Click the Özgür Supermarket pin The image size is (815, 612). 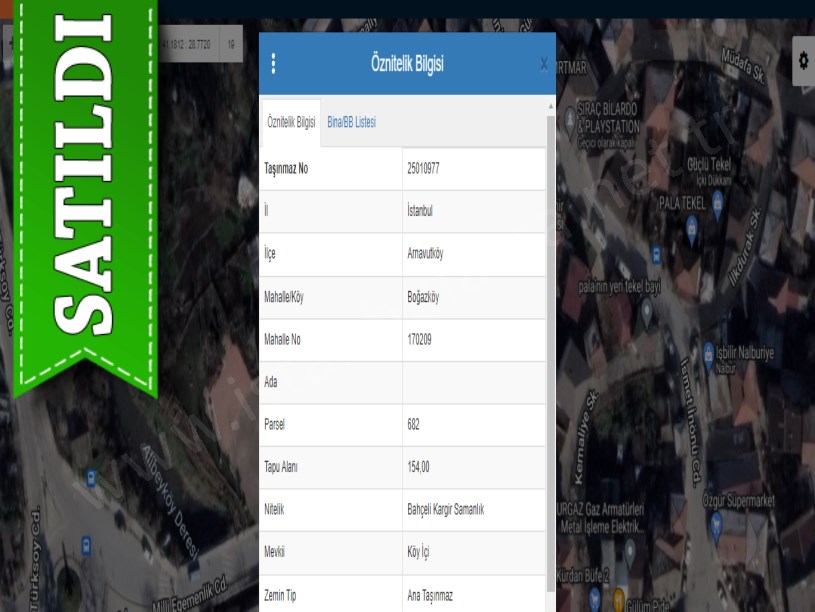pyautogui.click(x=716, y=525)
